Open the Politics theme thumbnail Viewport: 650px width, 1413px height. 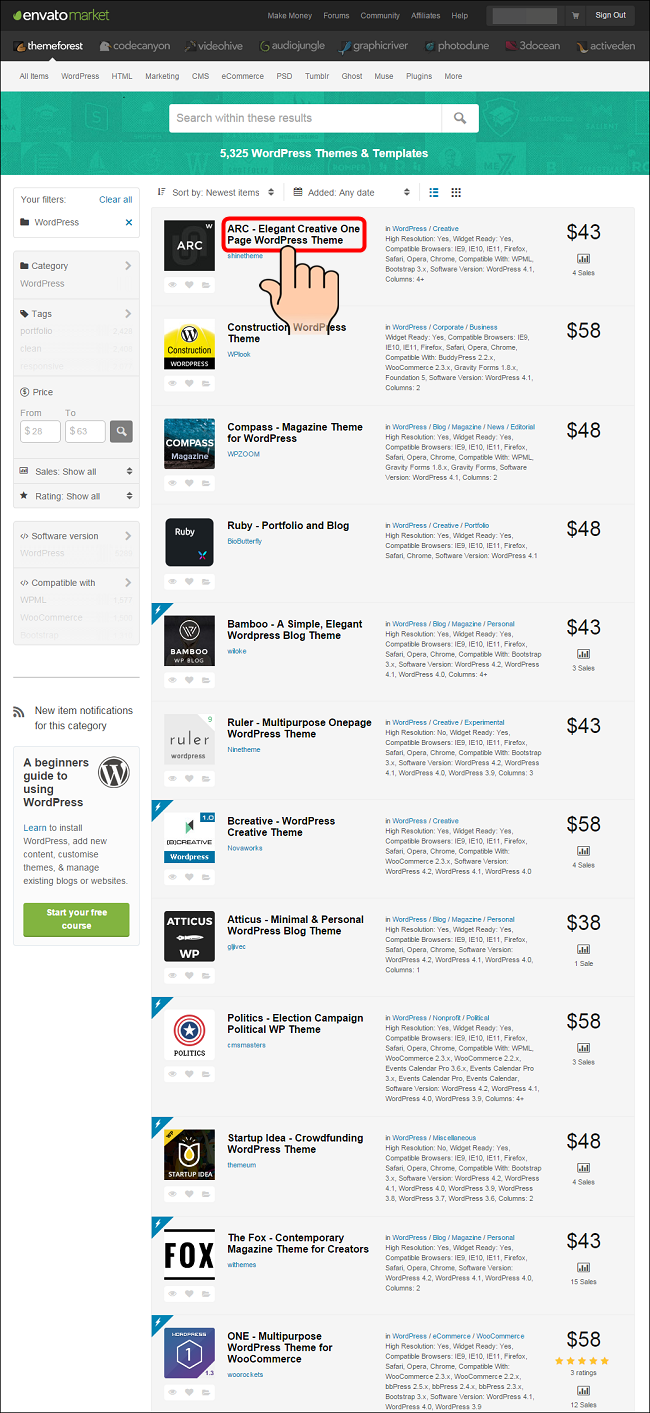pyautogui.click(x=189, y=1035)
